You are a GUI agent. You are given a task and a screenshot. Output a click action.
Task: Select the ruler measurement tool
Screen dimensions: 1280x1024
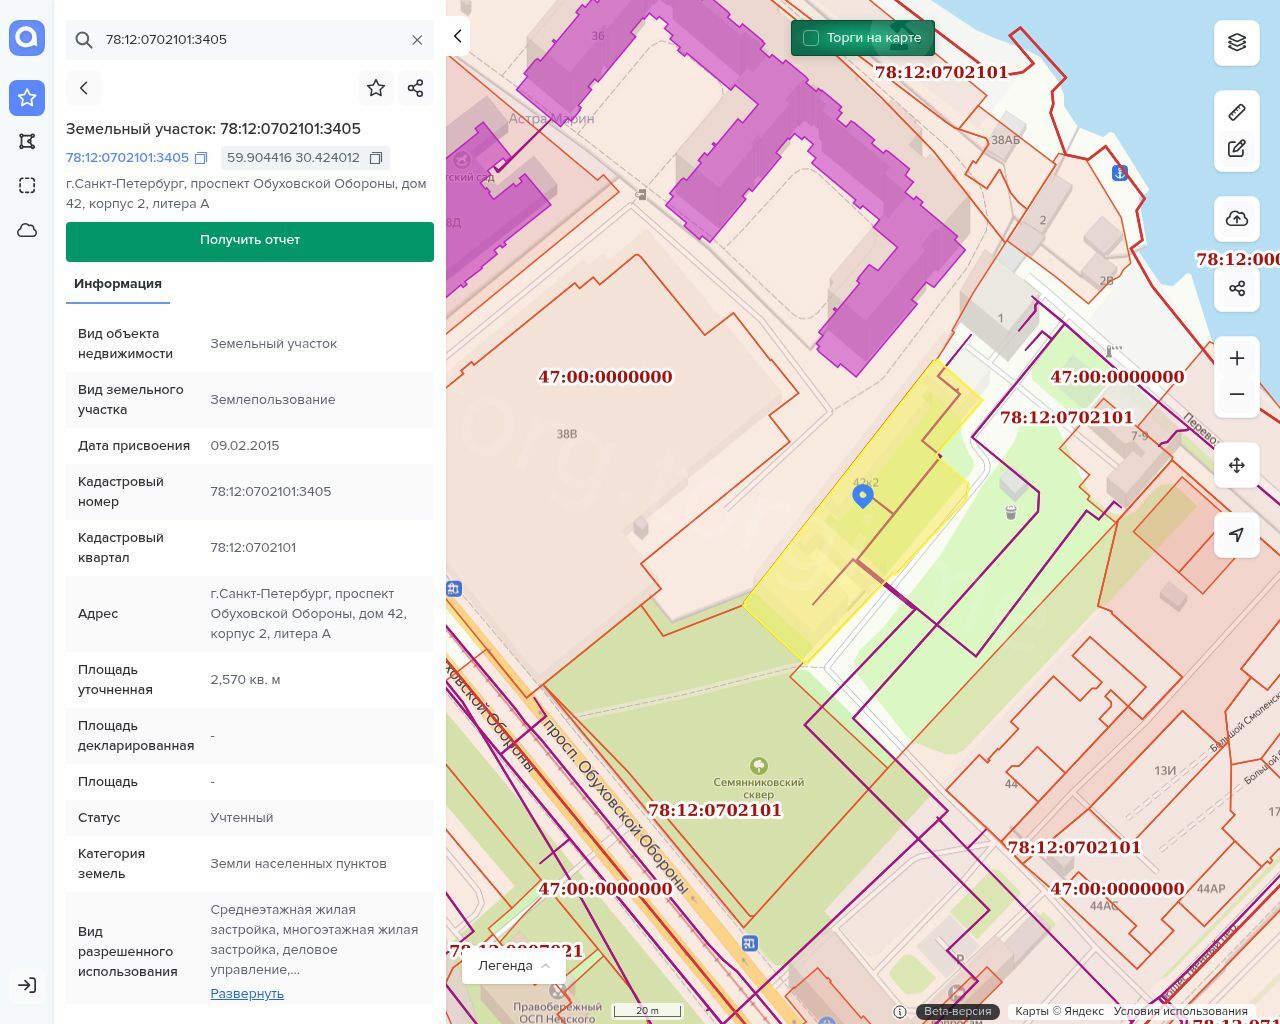click(1237, 112)
